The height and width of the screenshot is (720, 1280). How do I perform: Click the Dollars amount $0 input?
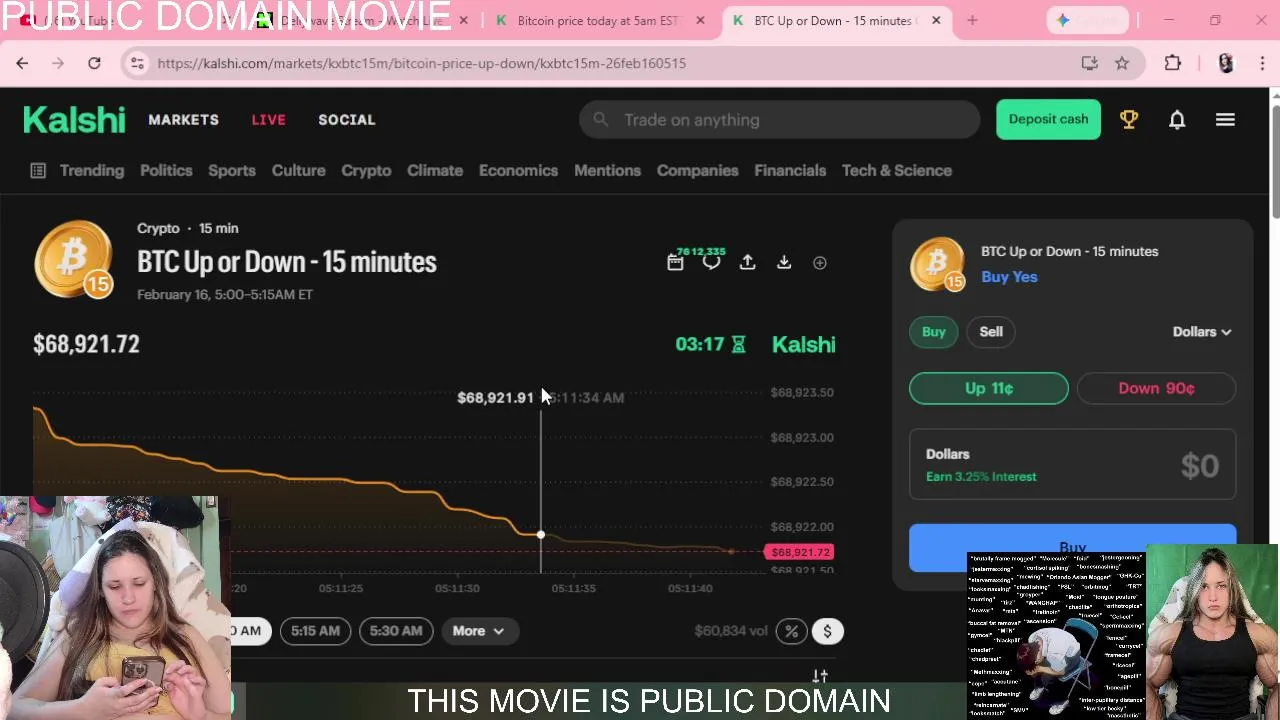pos(1072,465)
